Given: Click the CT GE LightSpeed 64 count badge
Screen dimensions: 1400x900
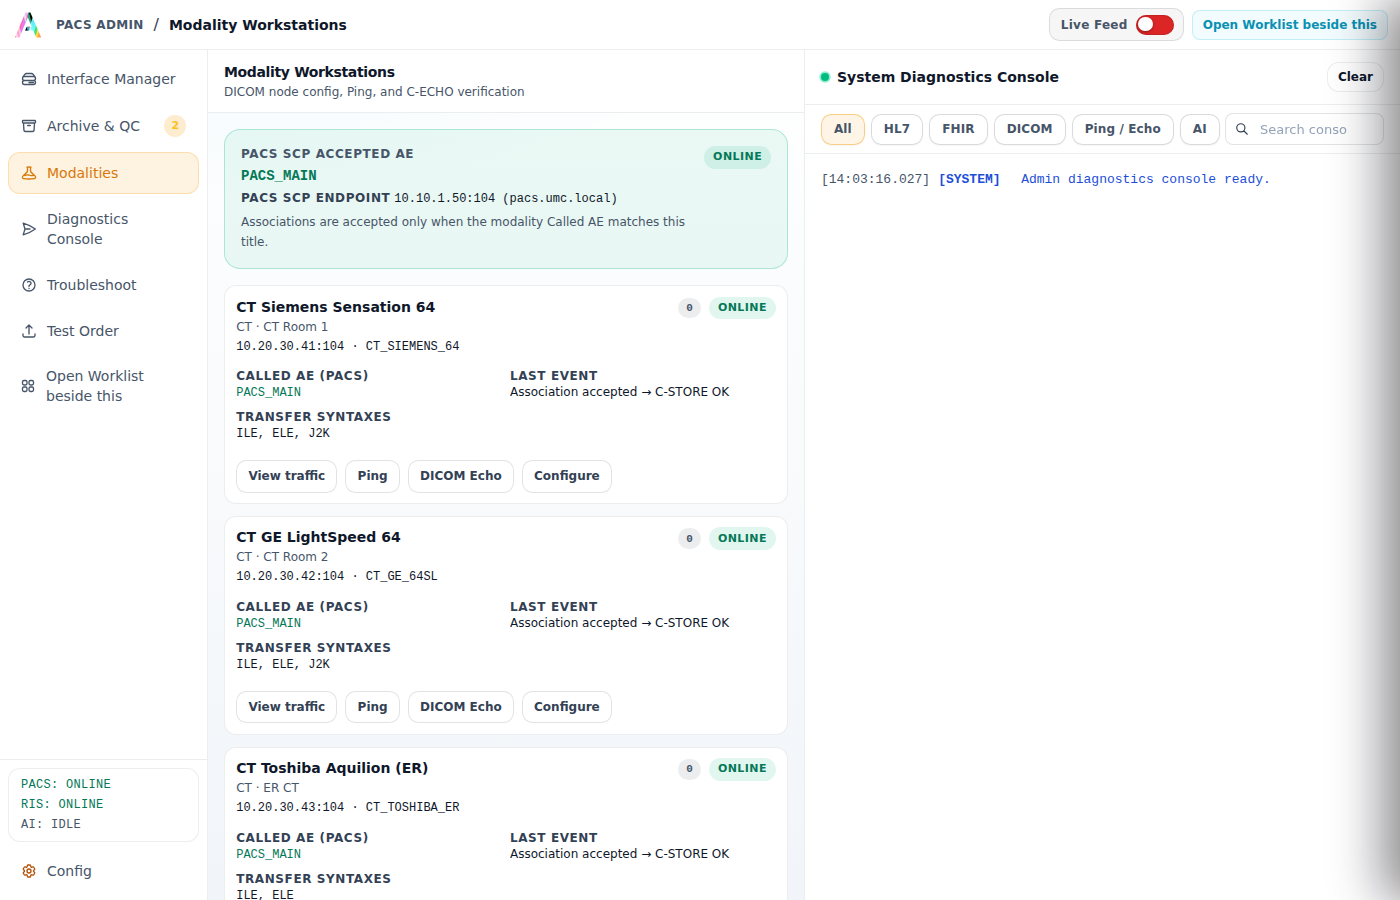Looking at the screenshot, I should coord(689,539).
